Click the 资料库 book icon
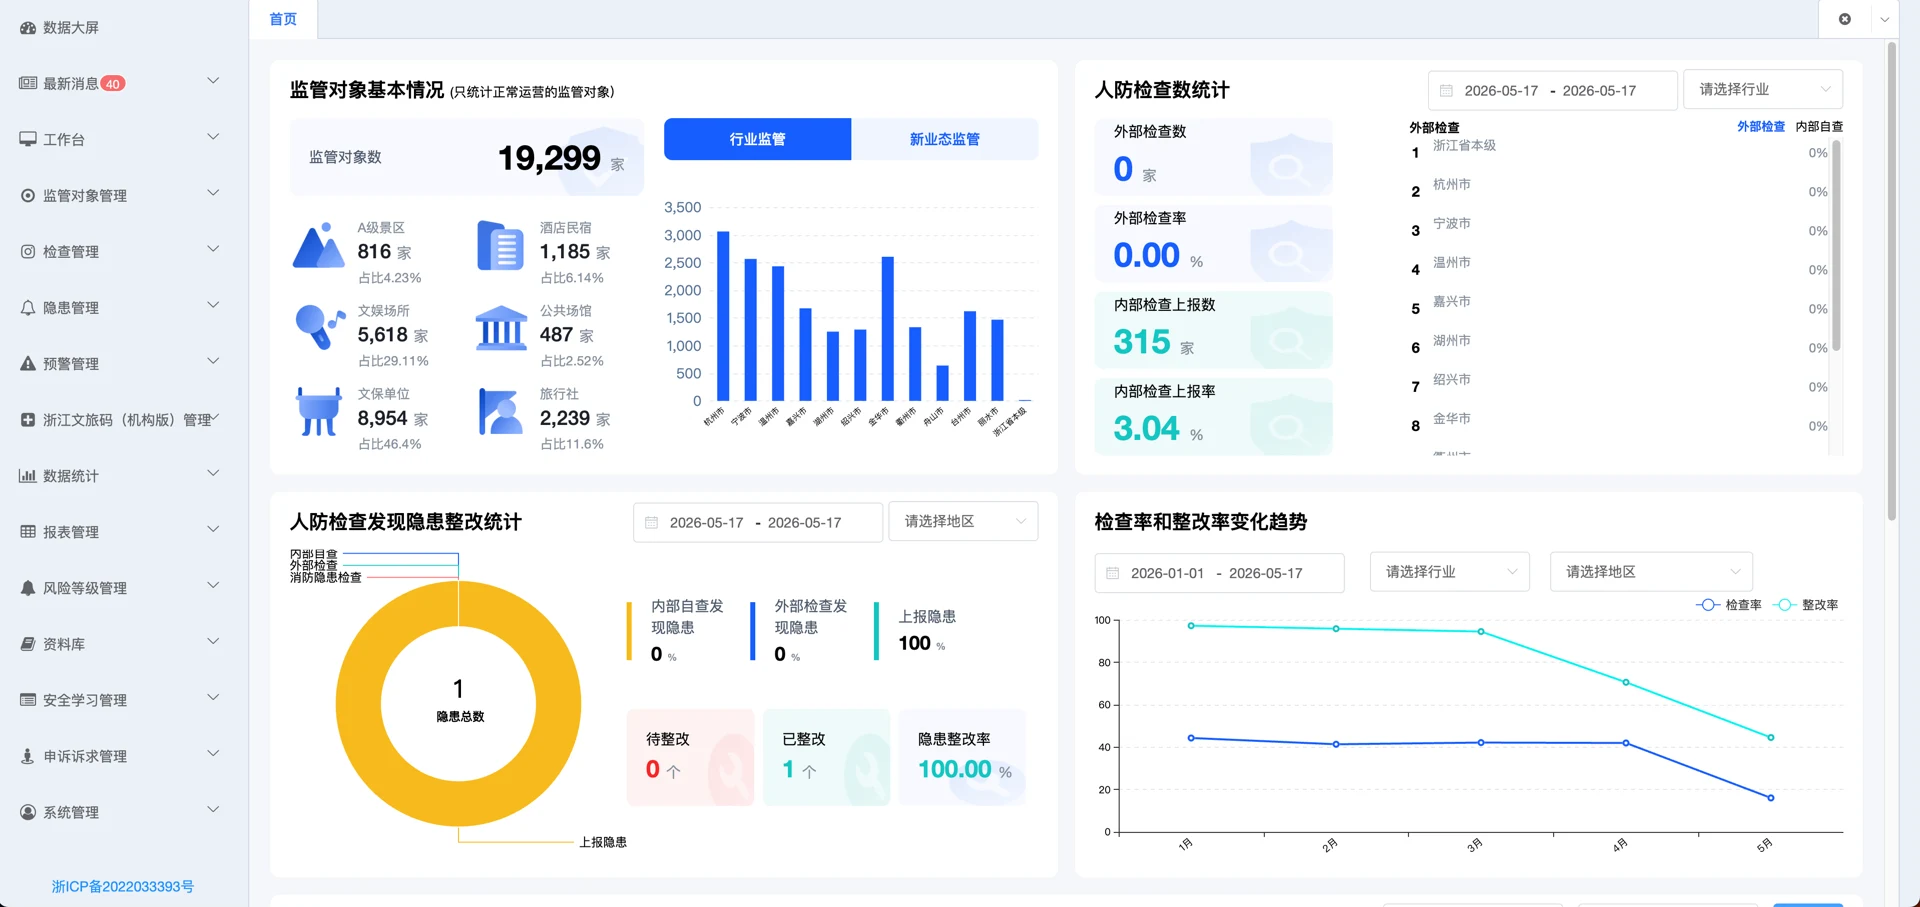Screen dimensions: 1920x907 (x=28, y=643)
